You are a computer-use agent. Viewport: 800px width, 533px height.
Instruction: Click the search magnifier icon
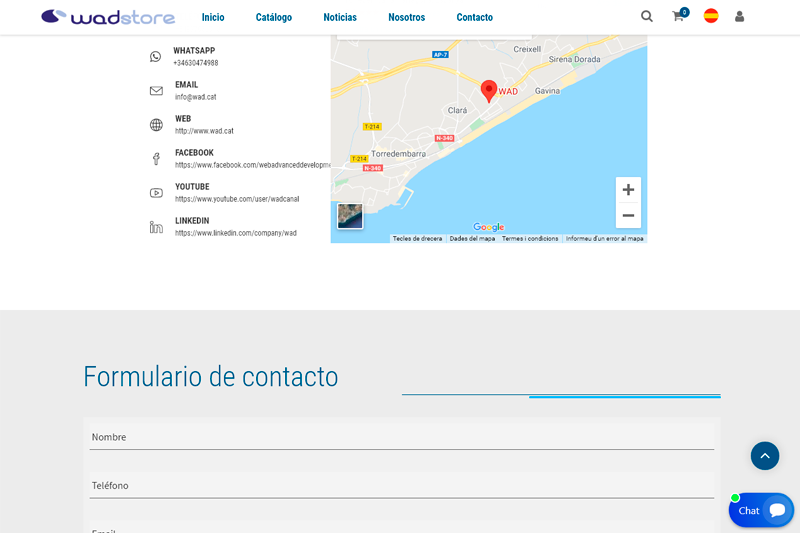pos(647,16)
